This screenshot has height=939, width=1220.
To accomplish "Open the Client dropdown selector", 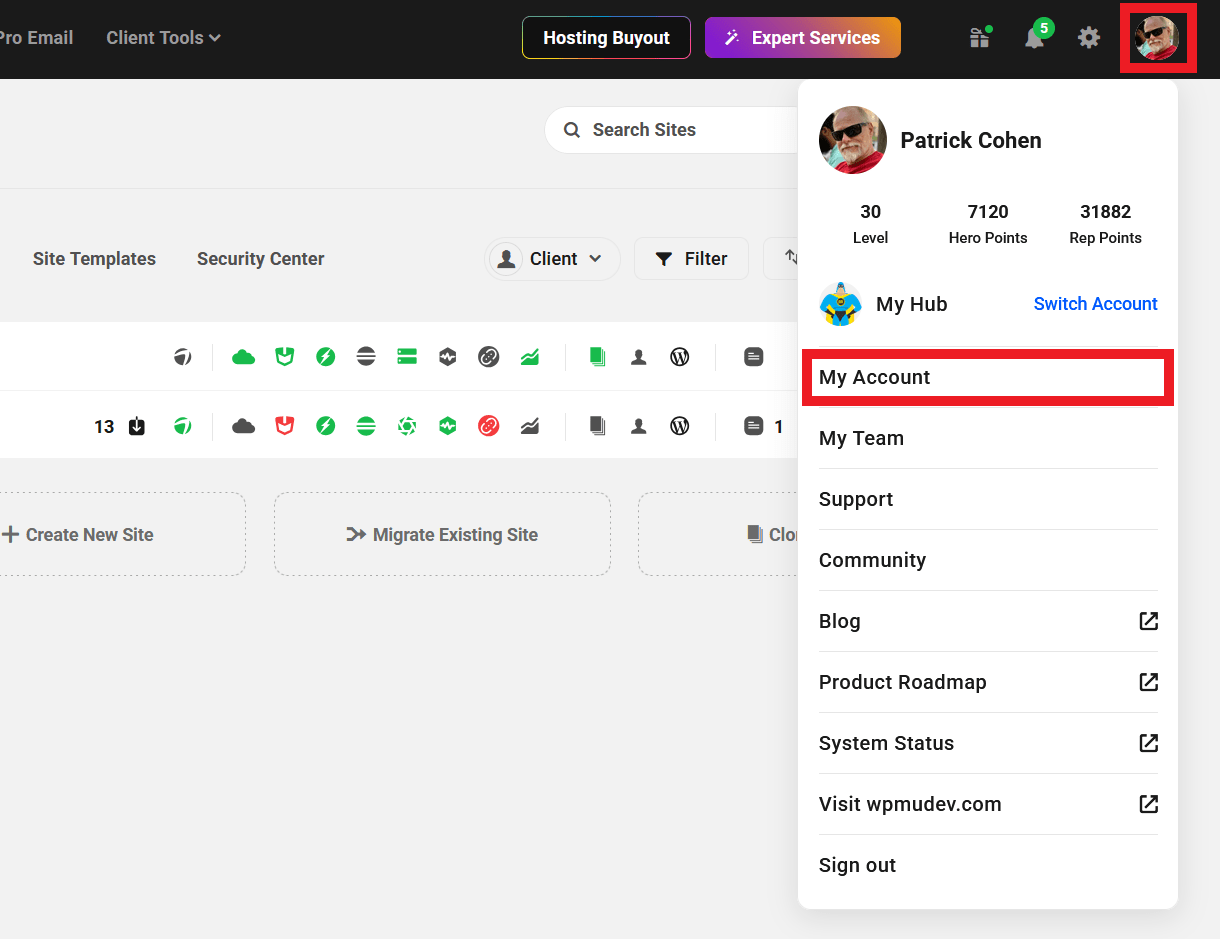I will click(x=552, y=259).
